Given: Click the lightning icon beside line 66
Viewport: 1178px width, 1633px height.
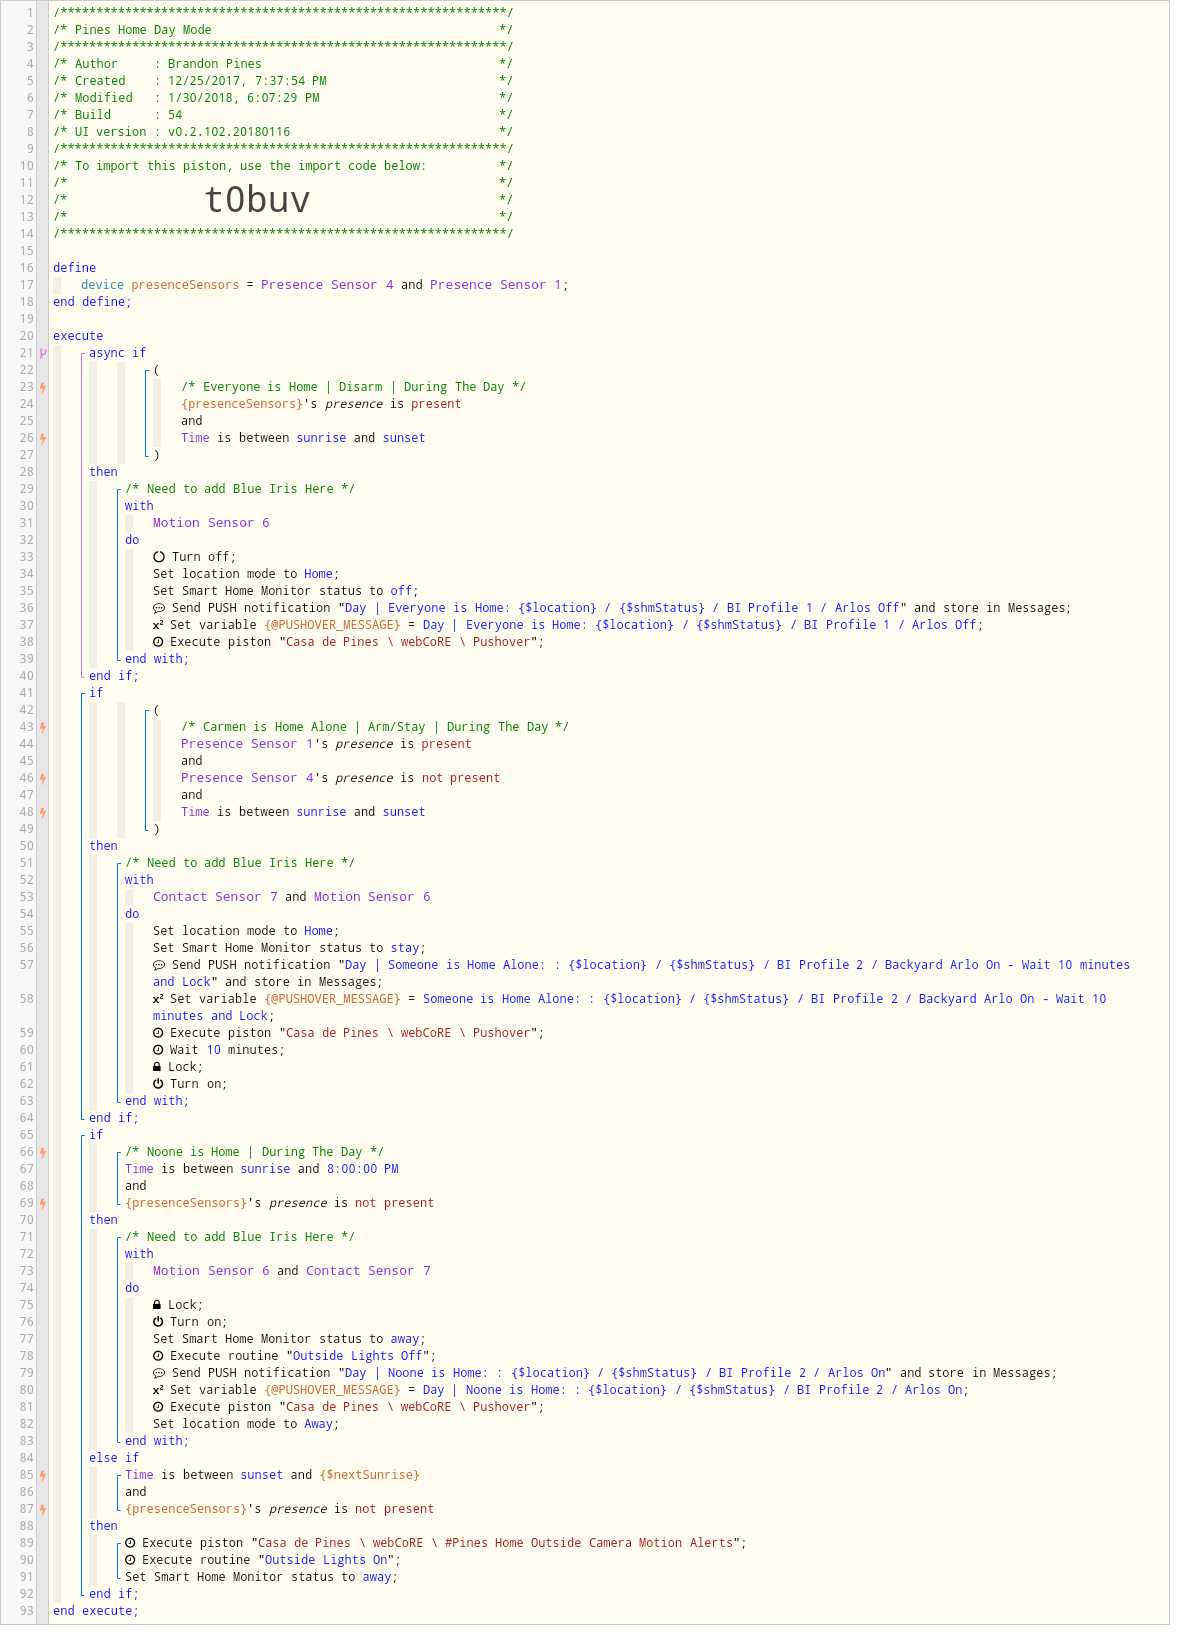Looking at the screenshot, I should 43,1152.
